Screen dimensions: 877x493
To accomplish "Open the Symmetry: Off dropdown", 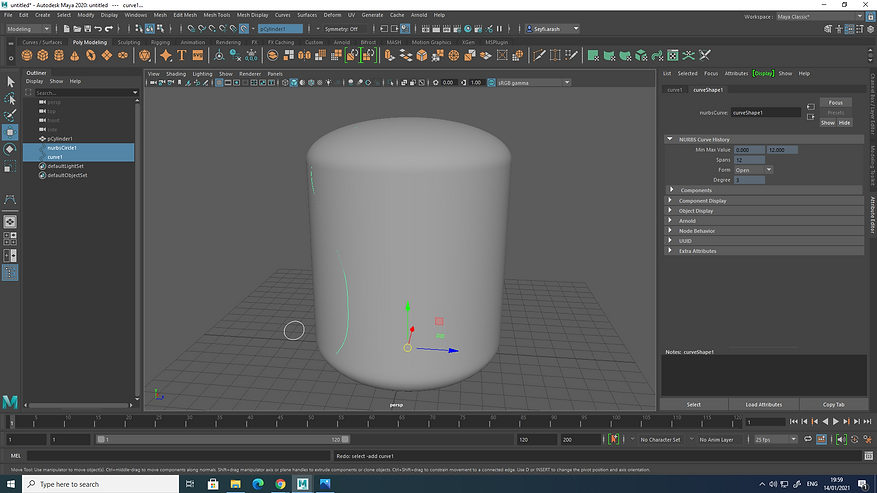I will point(345,29).
